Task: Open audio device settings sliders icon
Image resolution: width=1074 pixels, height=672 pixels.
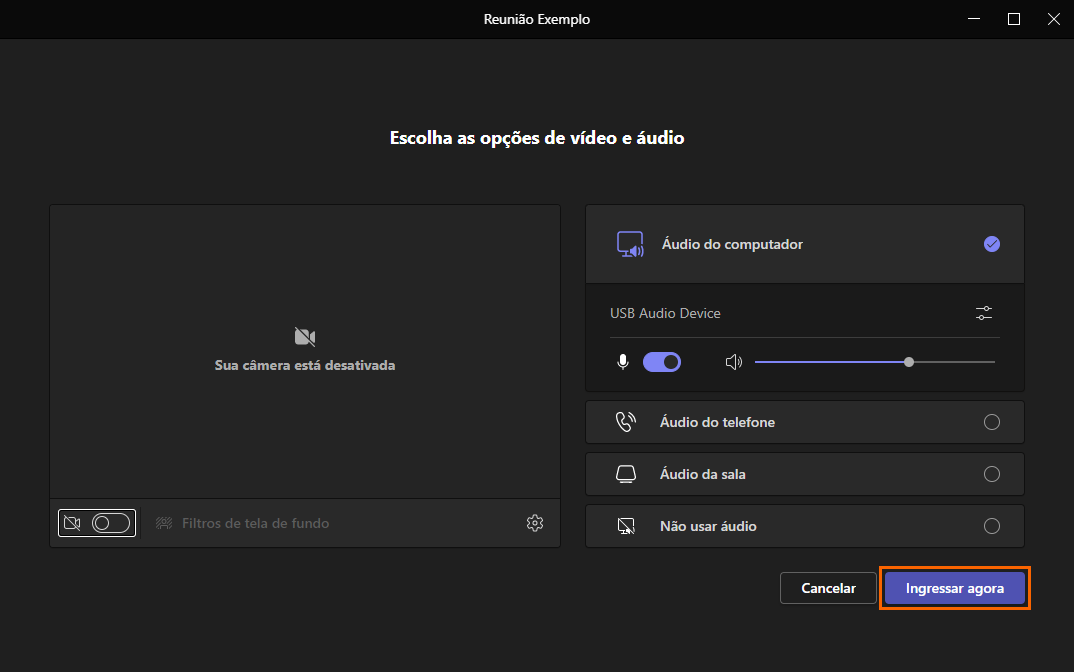Action: point(984,313)
